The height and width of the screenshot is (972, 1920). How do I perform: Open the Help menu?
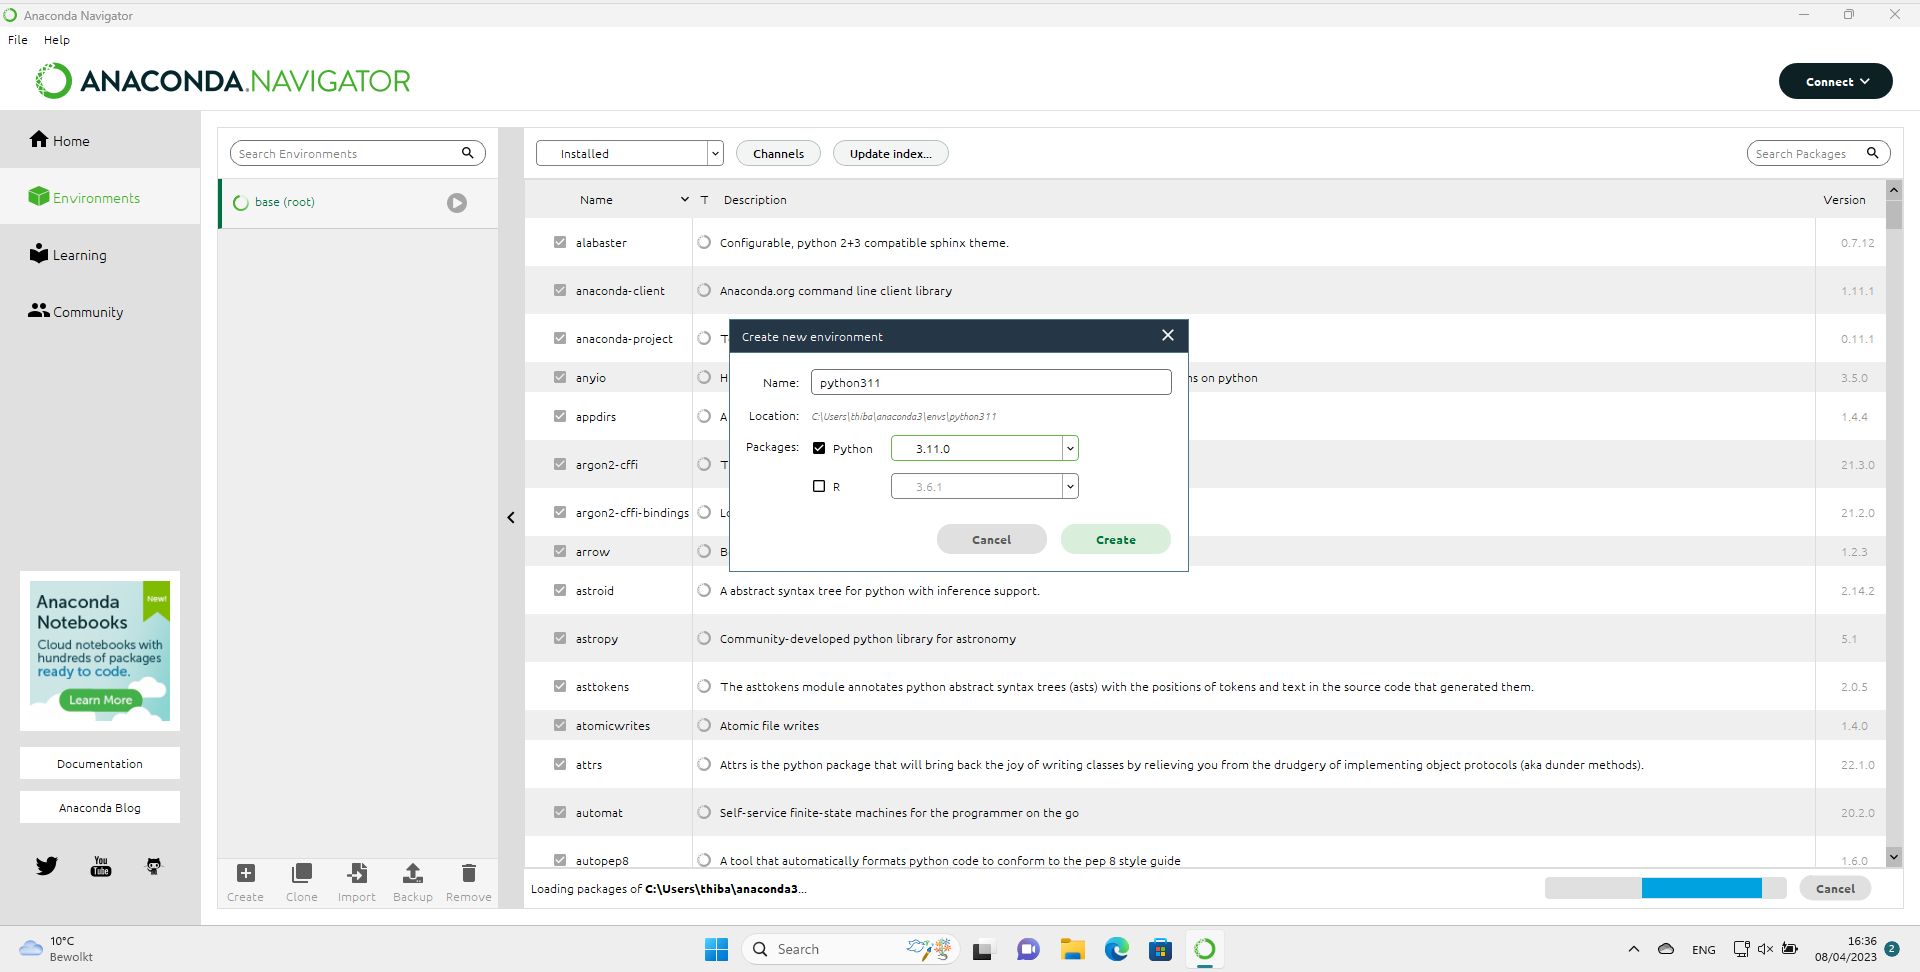tap(57, 40)
